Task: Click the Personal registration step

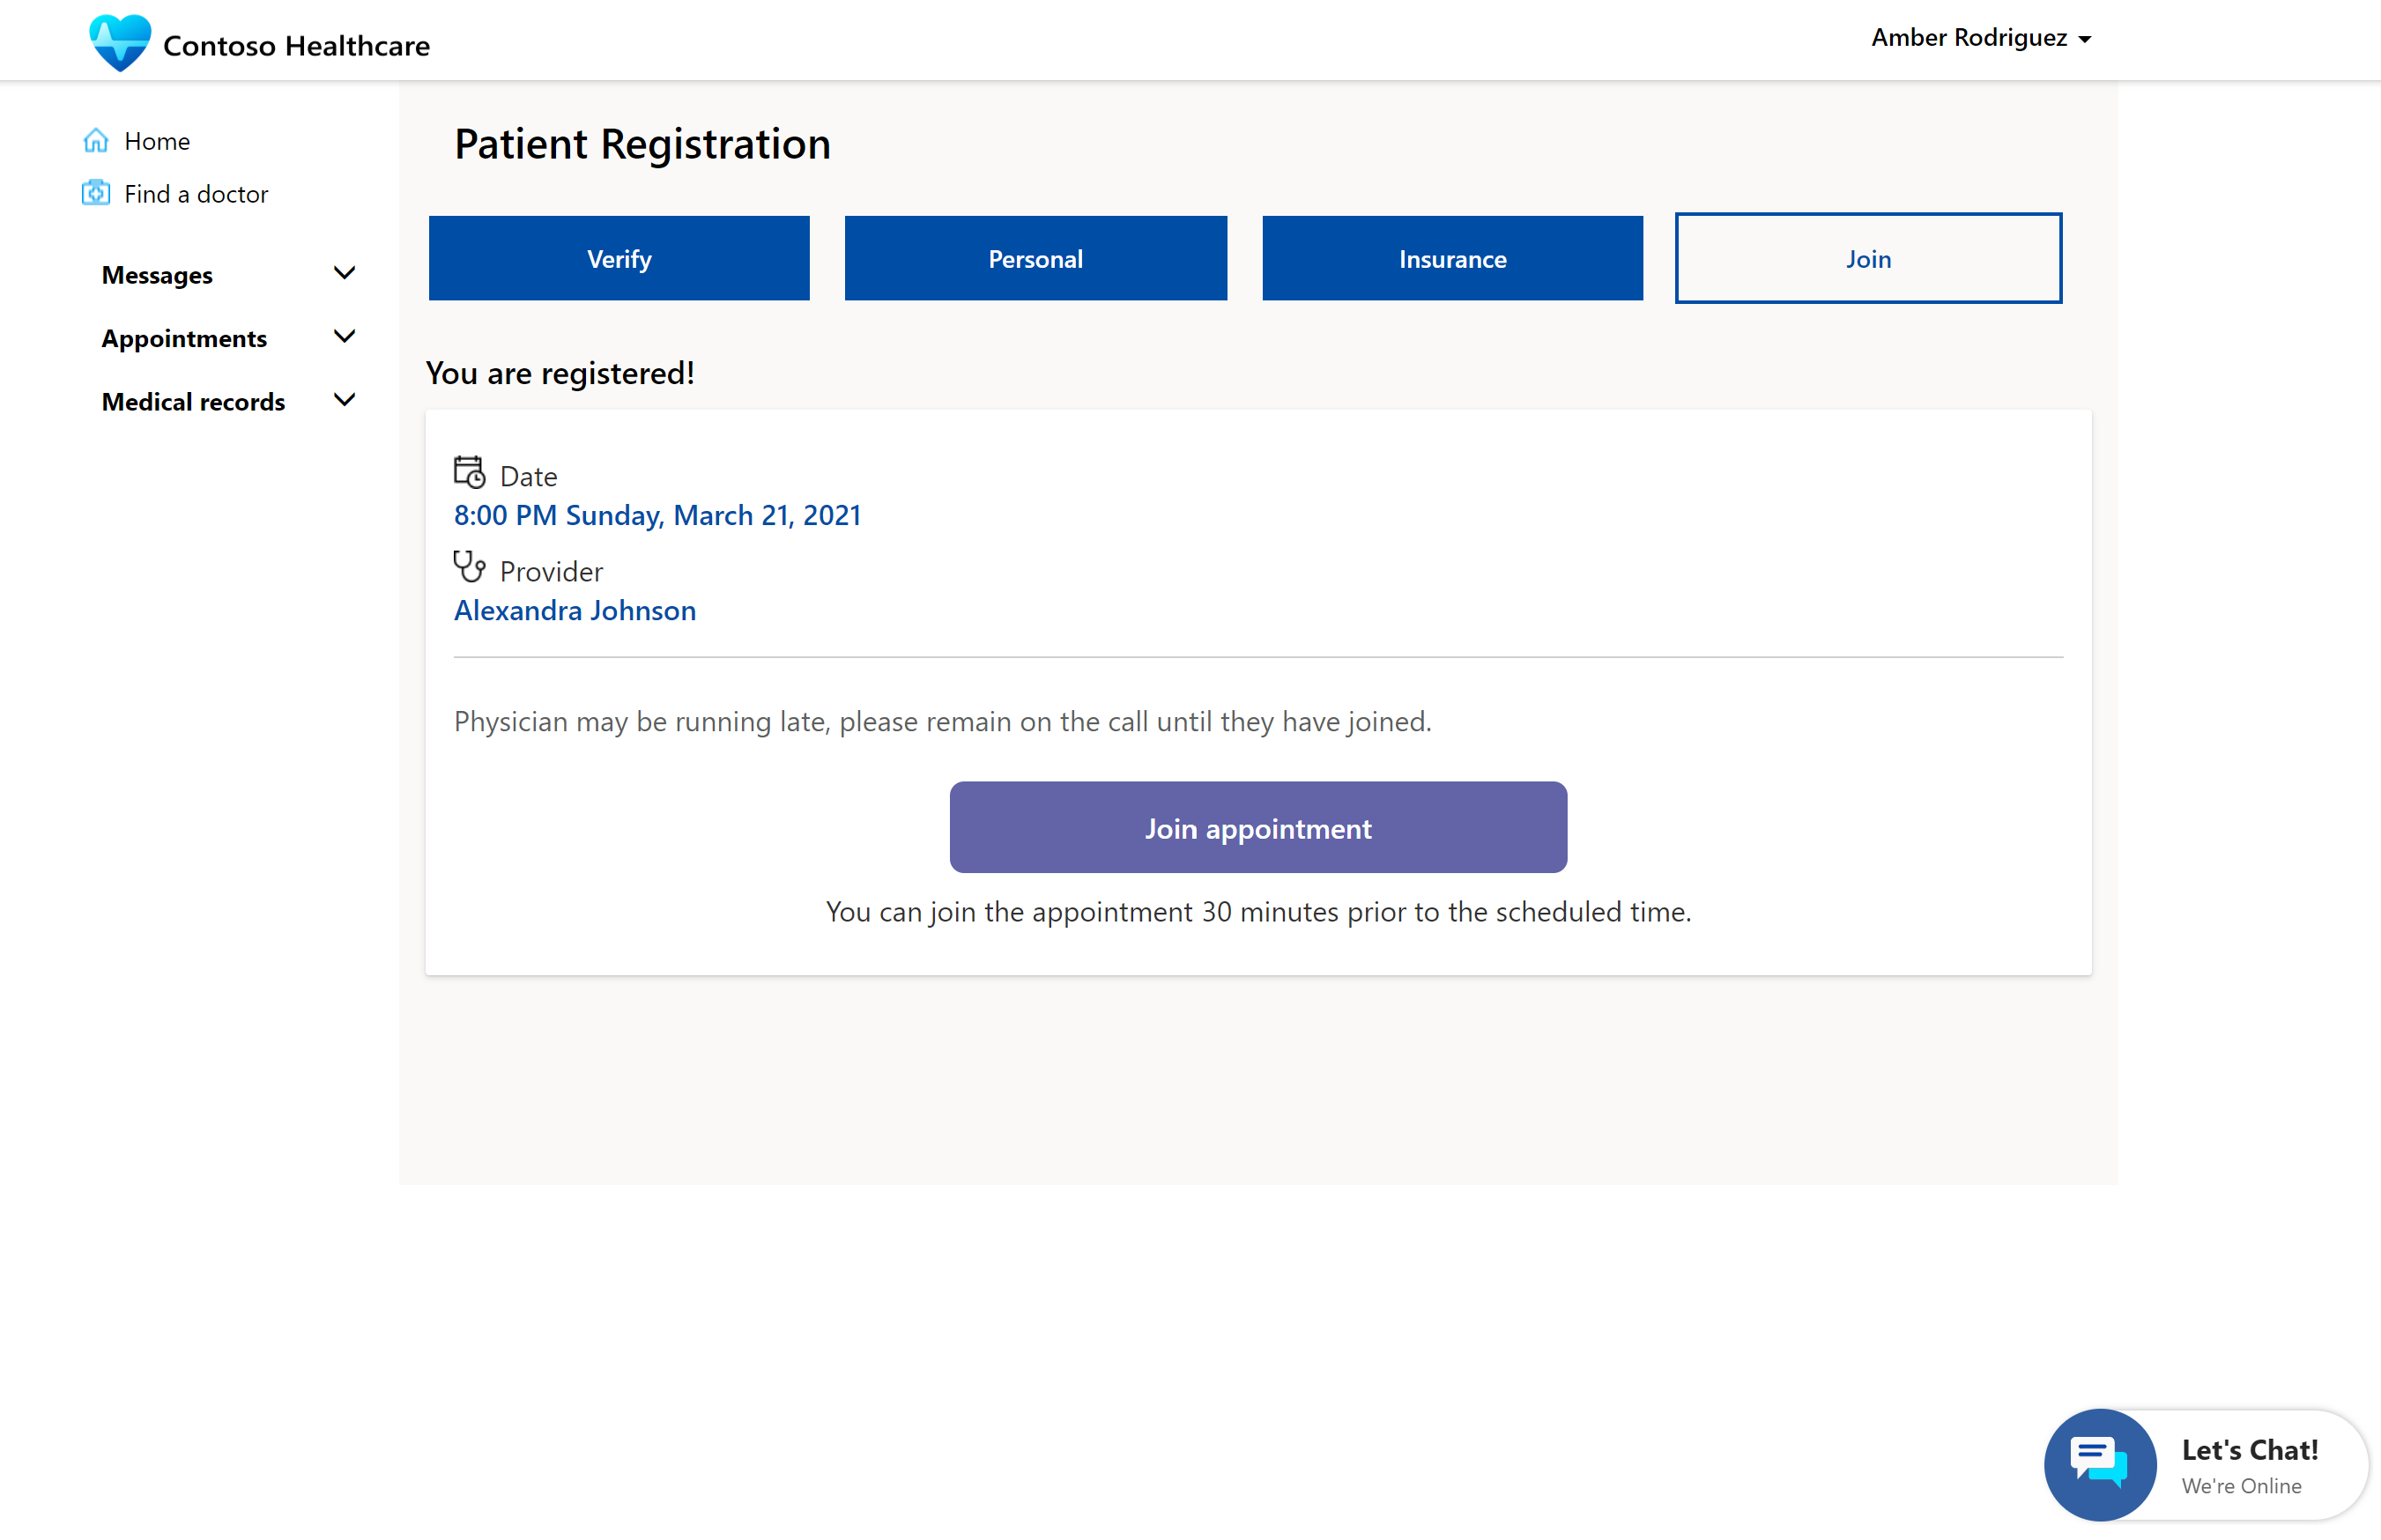Action: tap(1035, 256)
